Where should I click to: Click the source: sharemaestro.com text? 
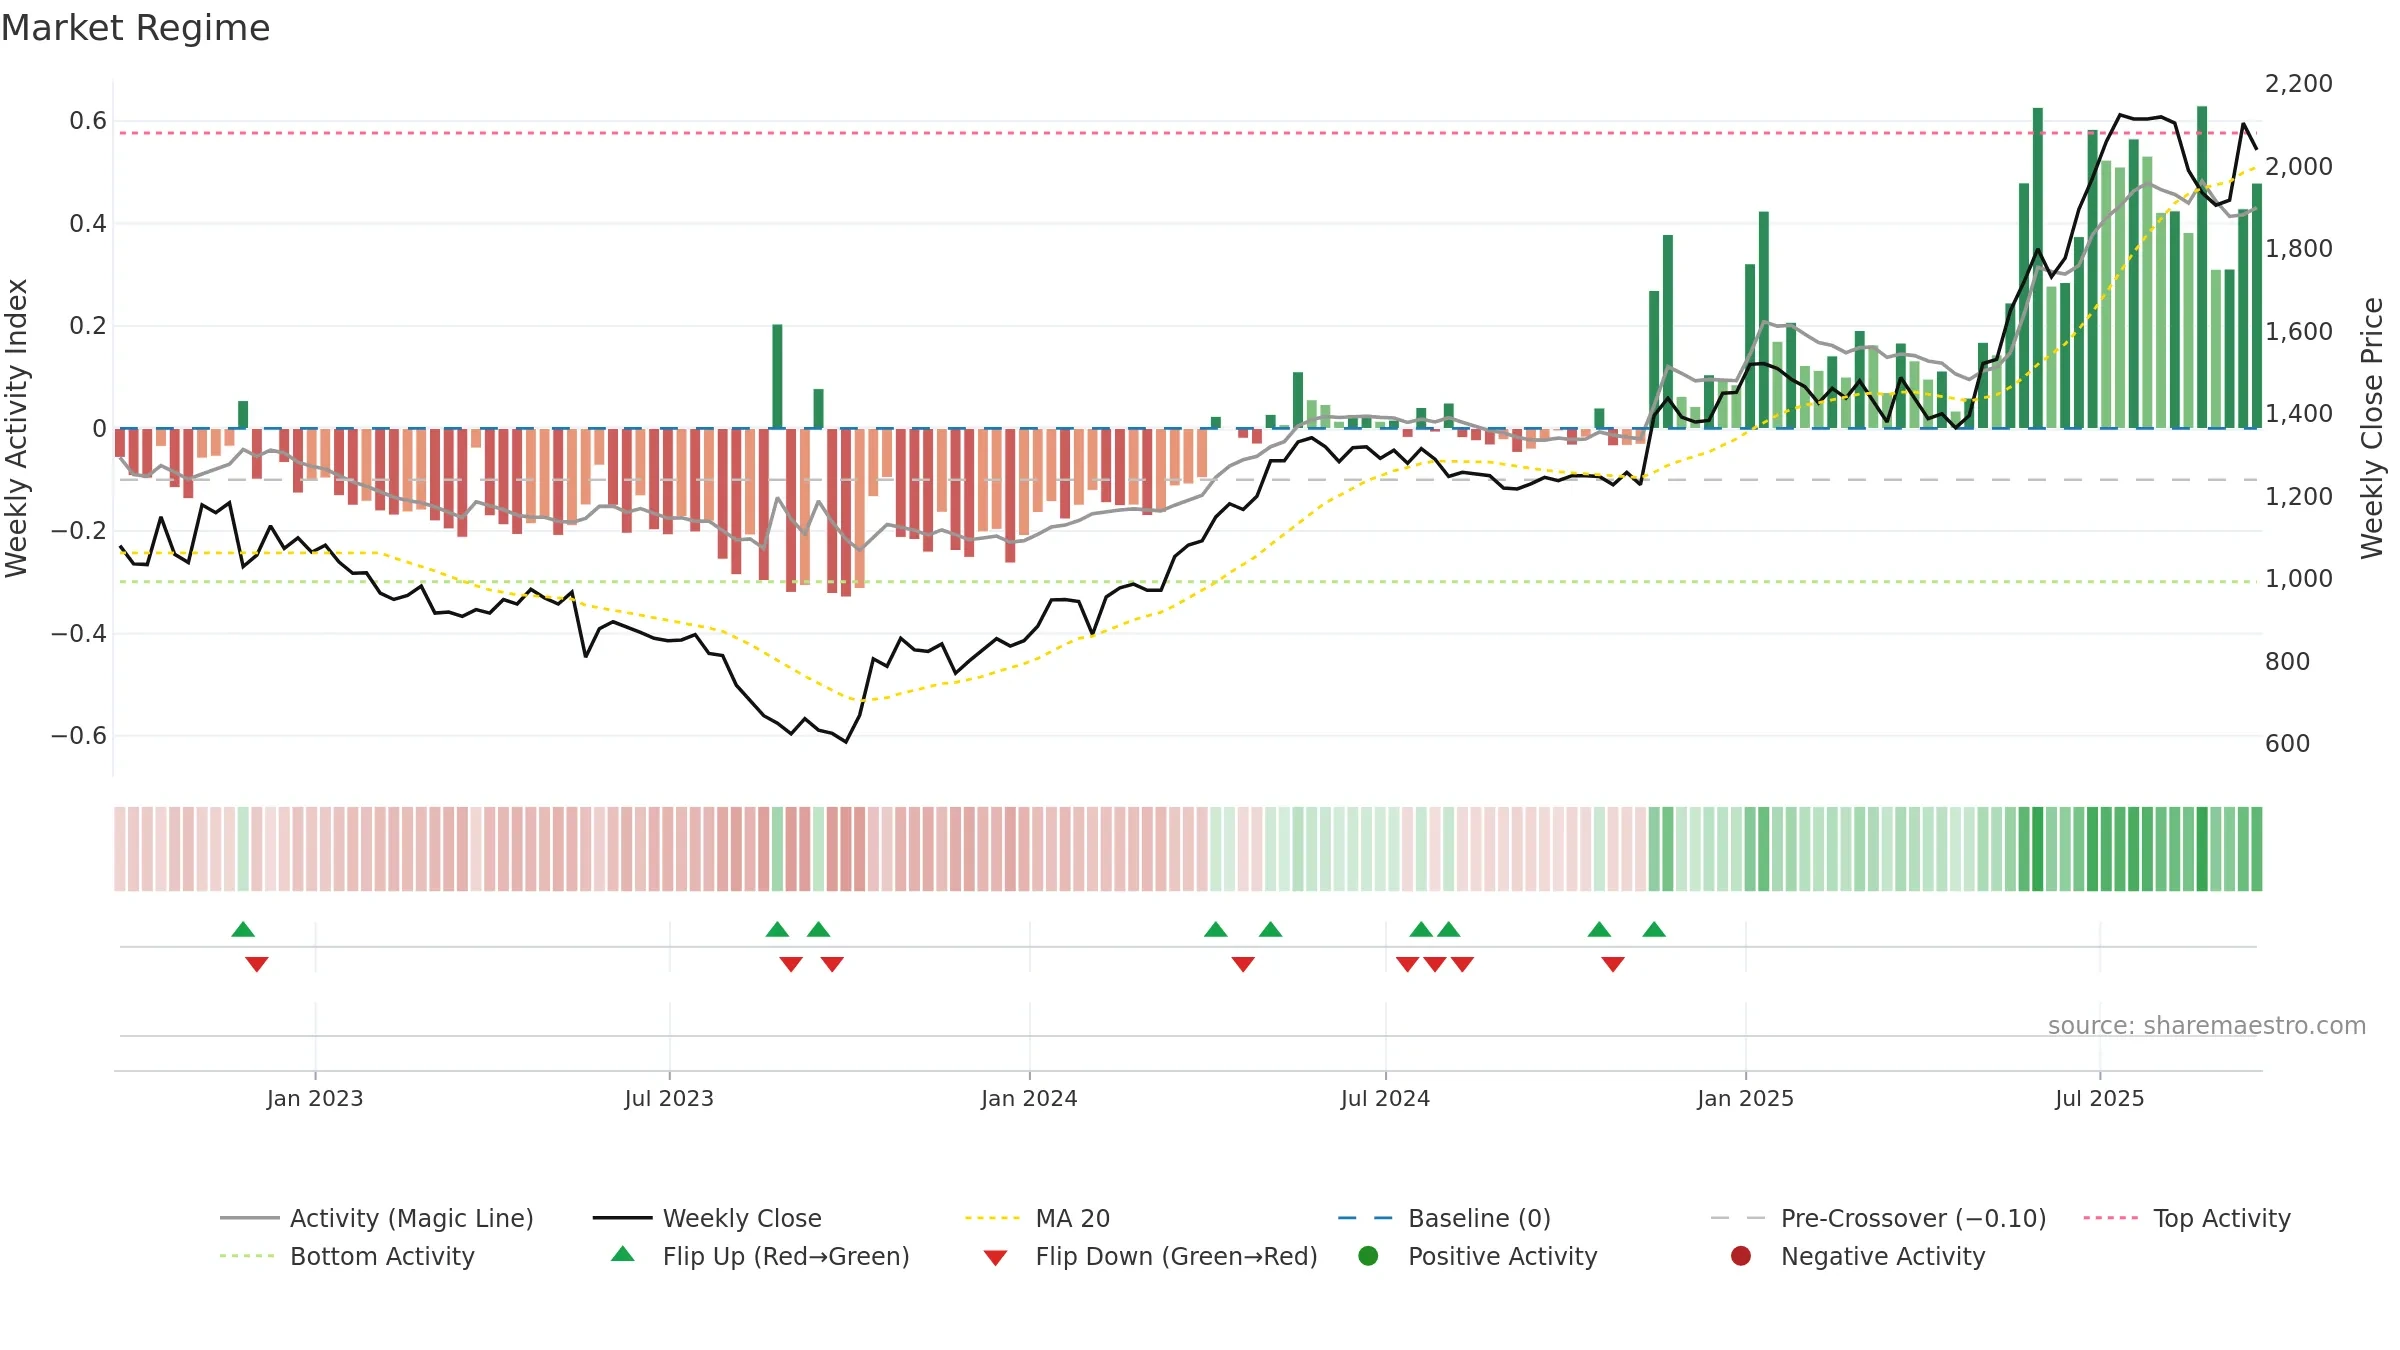click(2207, 1025)
